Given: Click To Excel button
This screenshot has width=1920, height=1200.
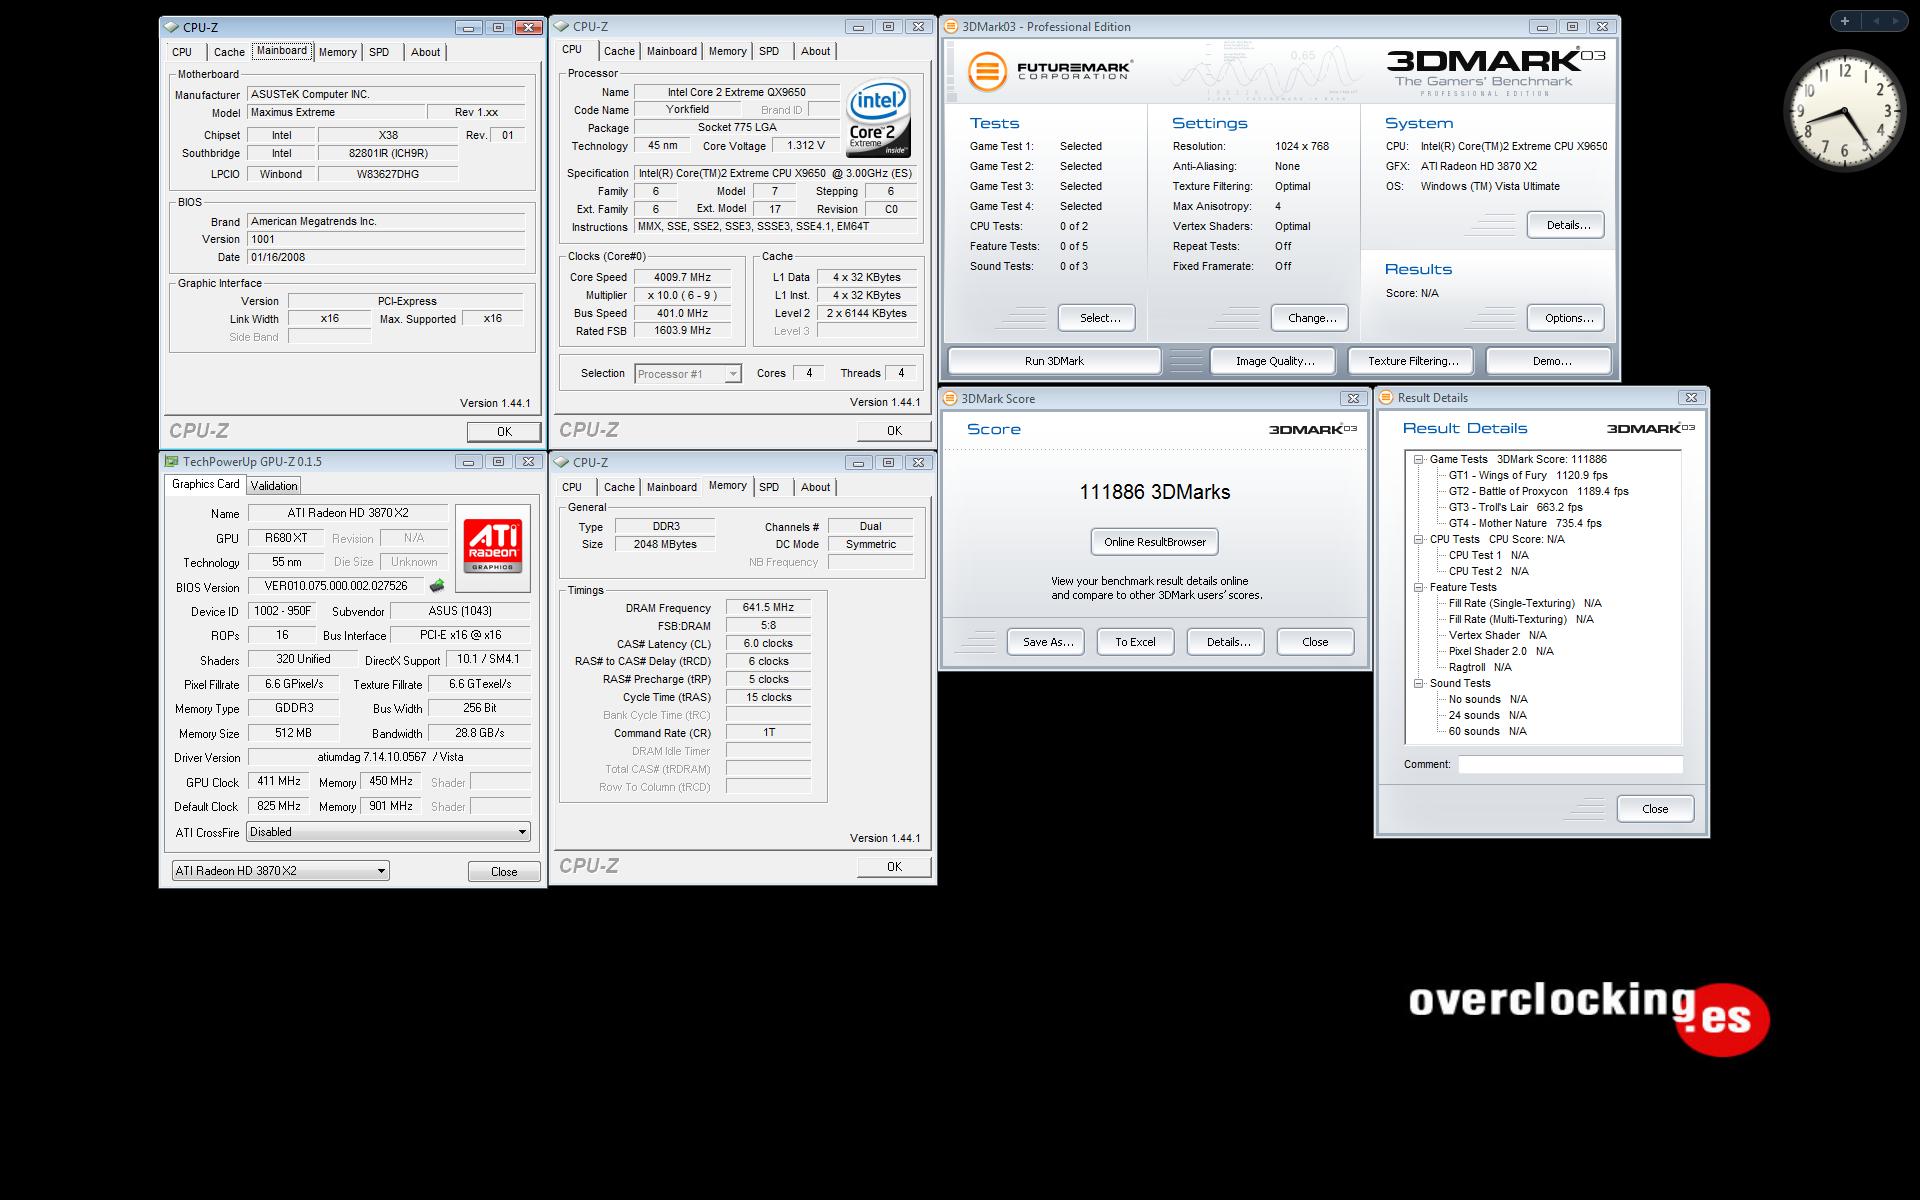Looking at the screenshot, I should [x=1136, y=642].
